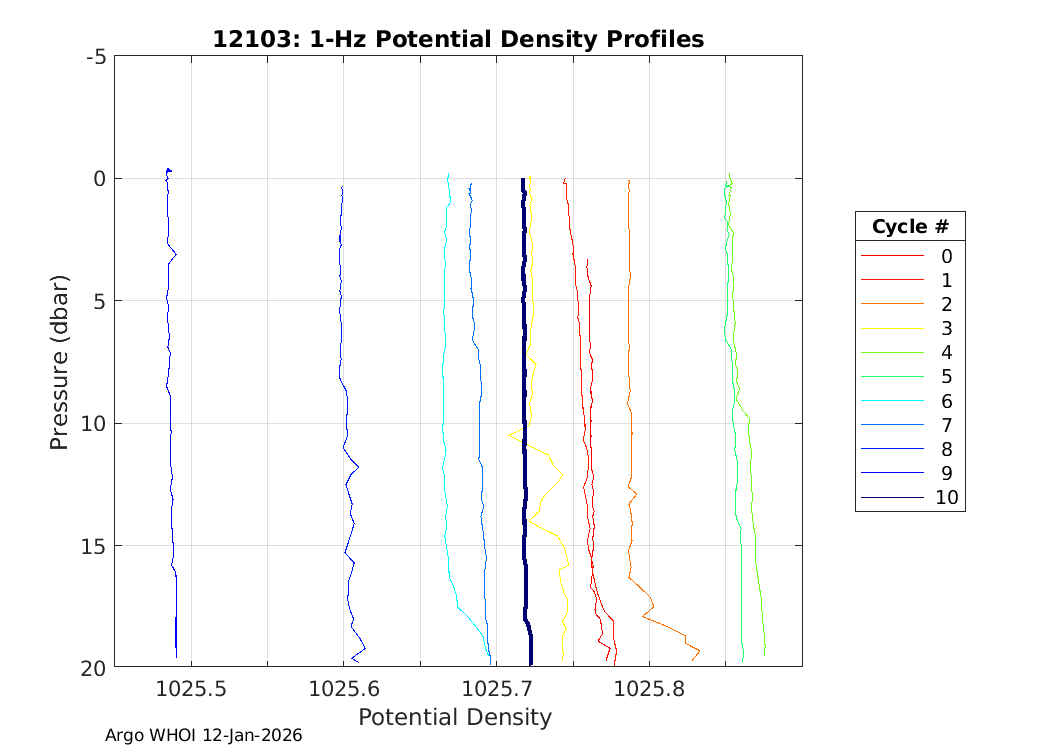Click the cyan cycle 6 legend line swatch
Screen dimensions: 1050x750
[x=892, y=401]
